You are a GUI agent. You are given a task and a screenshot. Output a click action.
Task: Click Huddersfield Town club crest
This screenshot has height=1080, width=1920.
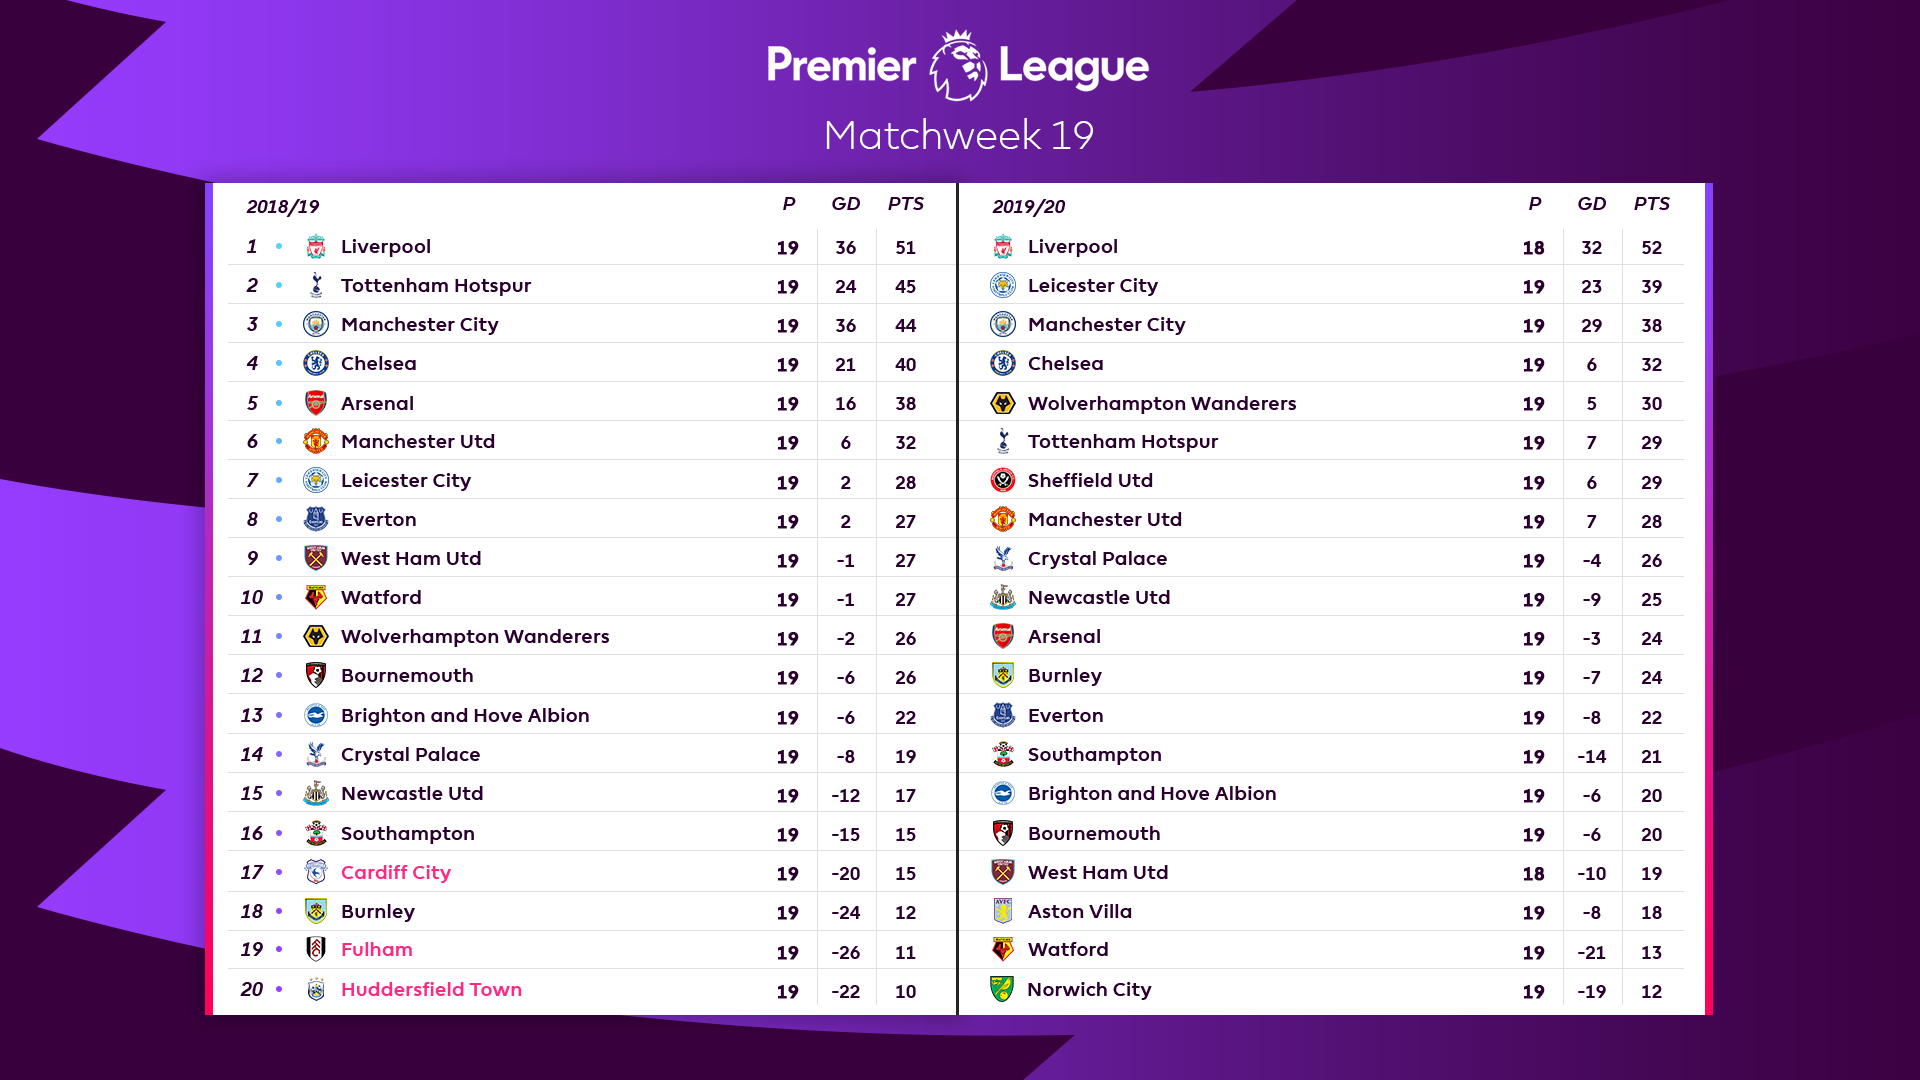coord(316,989)
